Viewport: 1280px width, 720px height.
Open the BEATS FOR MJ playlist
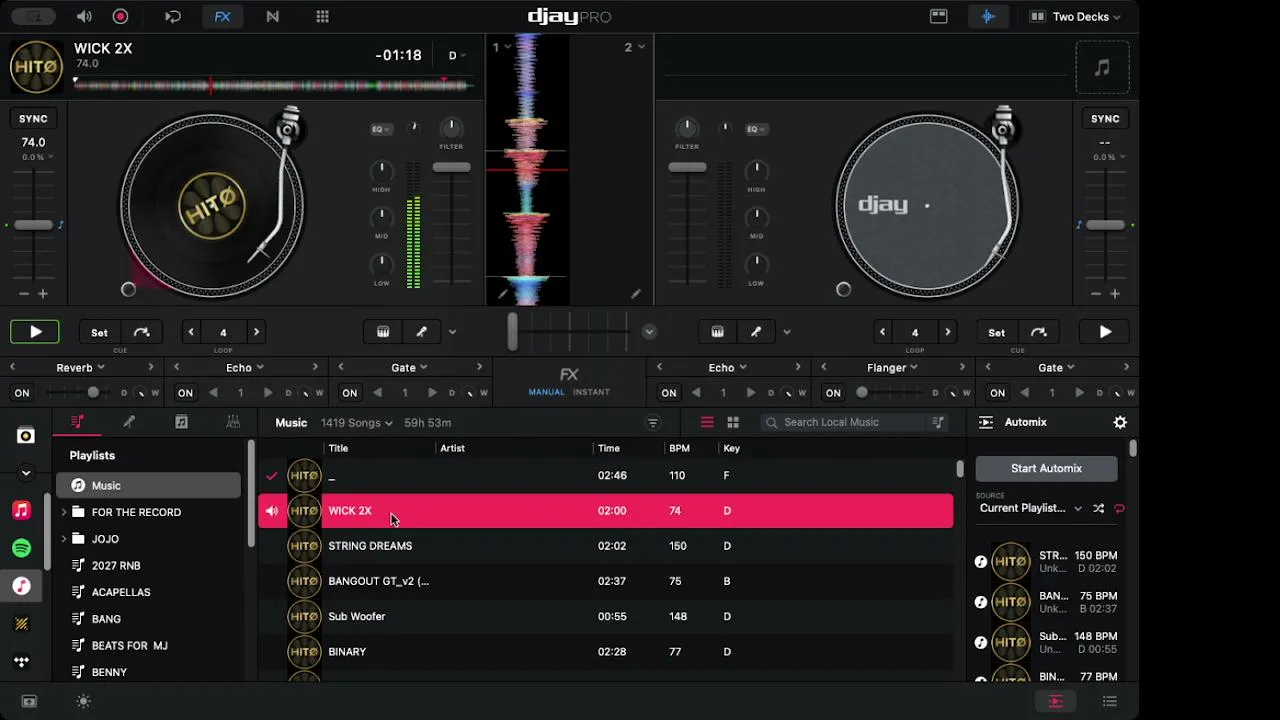tap(129, 646)
